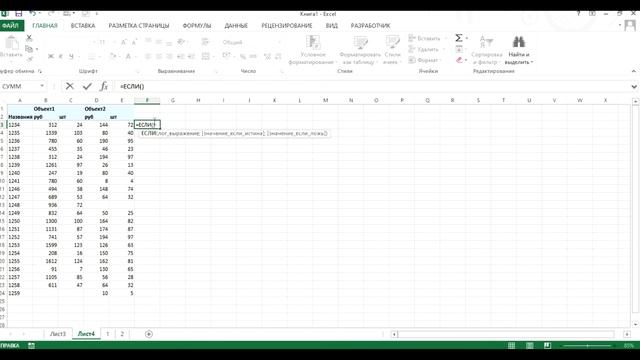Open the ФАЙЛ (File) tab
Viewport: 640px width, 360px height.
11,25
